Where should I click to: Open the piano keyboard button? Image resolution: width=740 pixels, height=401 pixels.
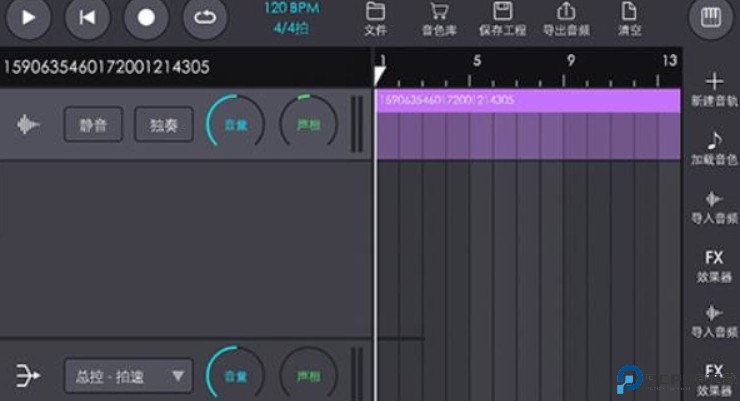711,17
